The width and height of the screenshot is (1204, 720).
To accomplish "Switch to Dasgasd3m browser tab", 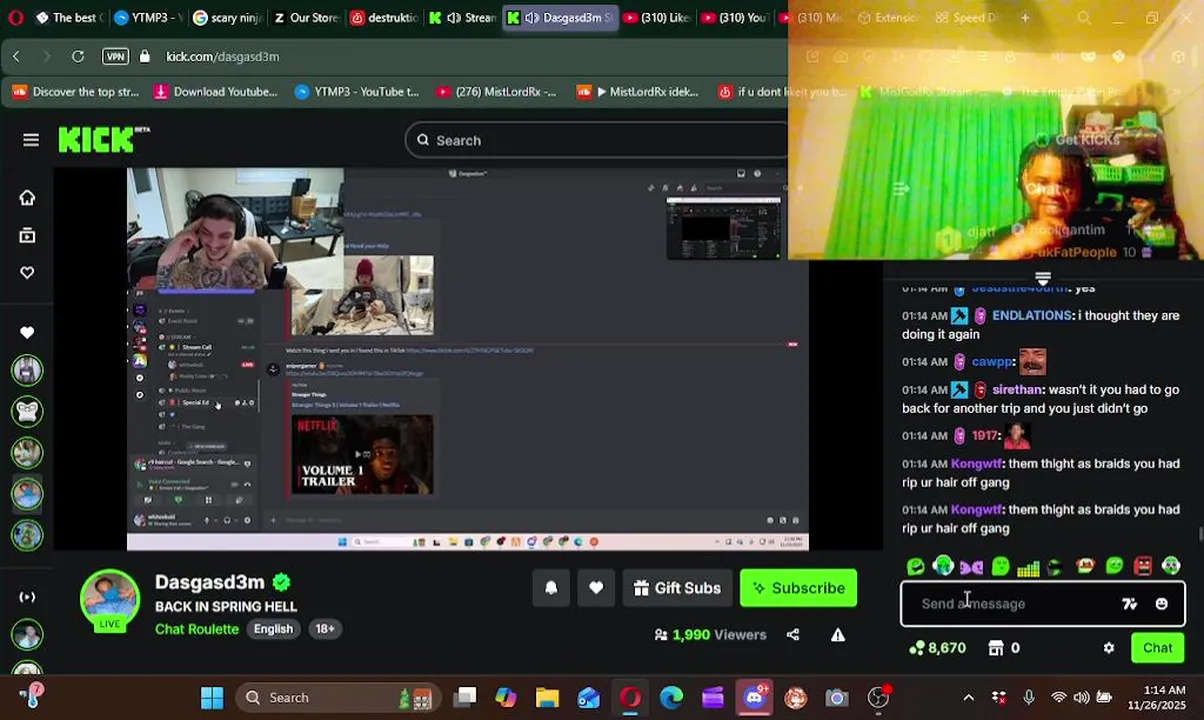I will pyautogui.click(x=560, y=17).
